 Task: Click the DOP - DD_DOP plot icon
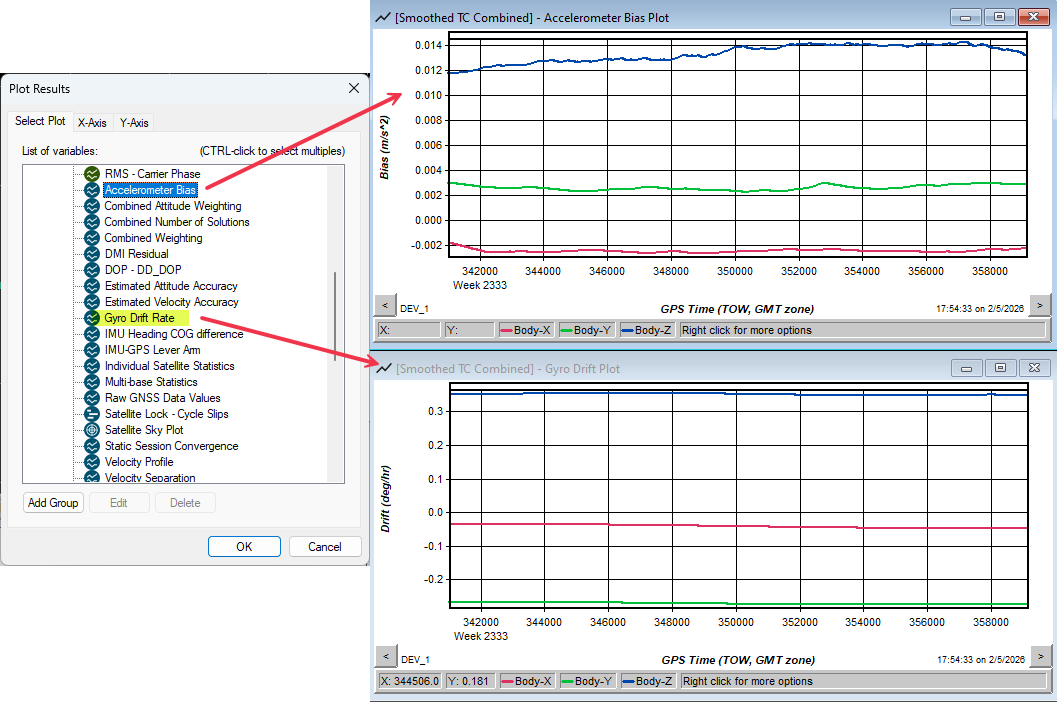coord(92,270)
